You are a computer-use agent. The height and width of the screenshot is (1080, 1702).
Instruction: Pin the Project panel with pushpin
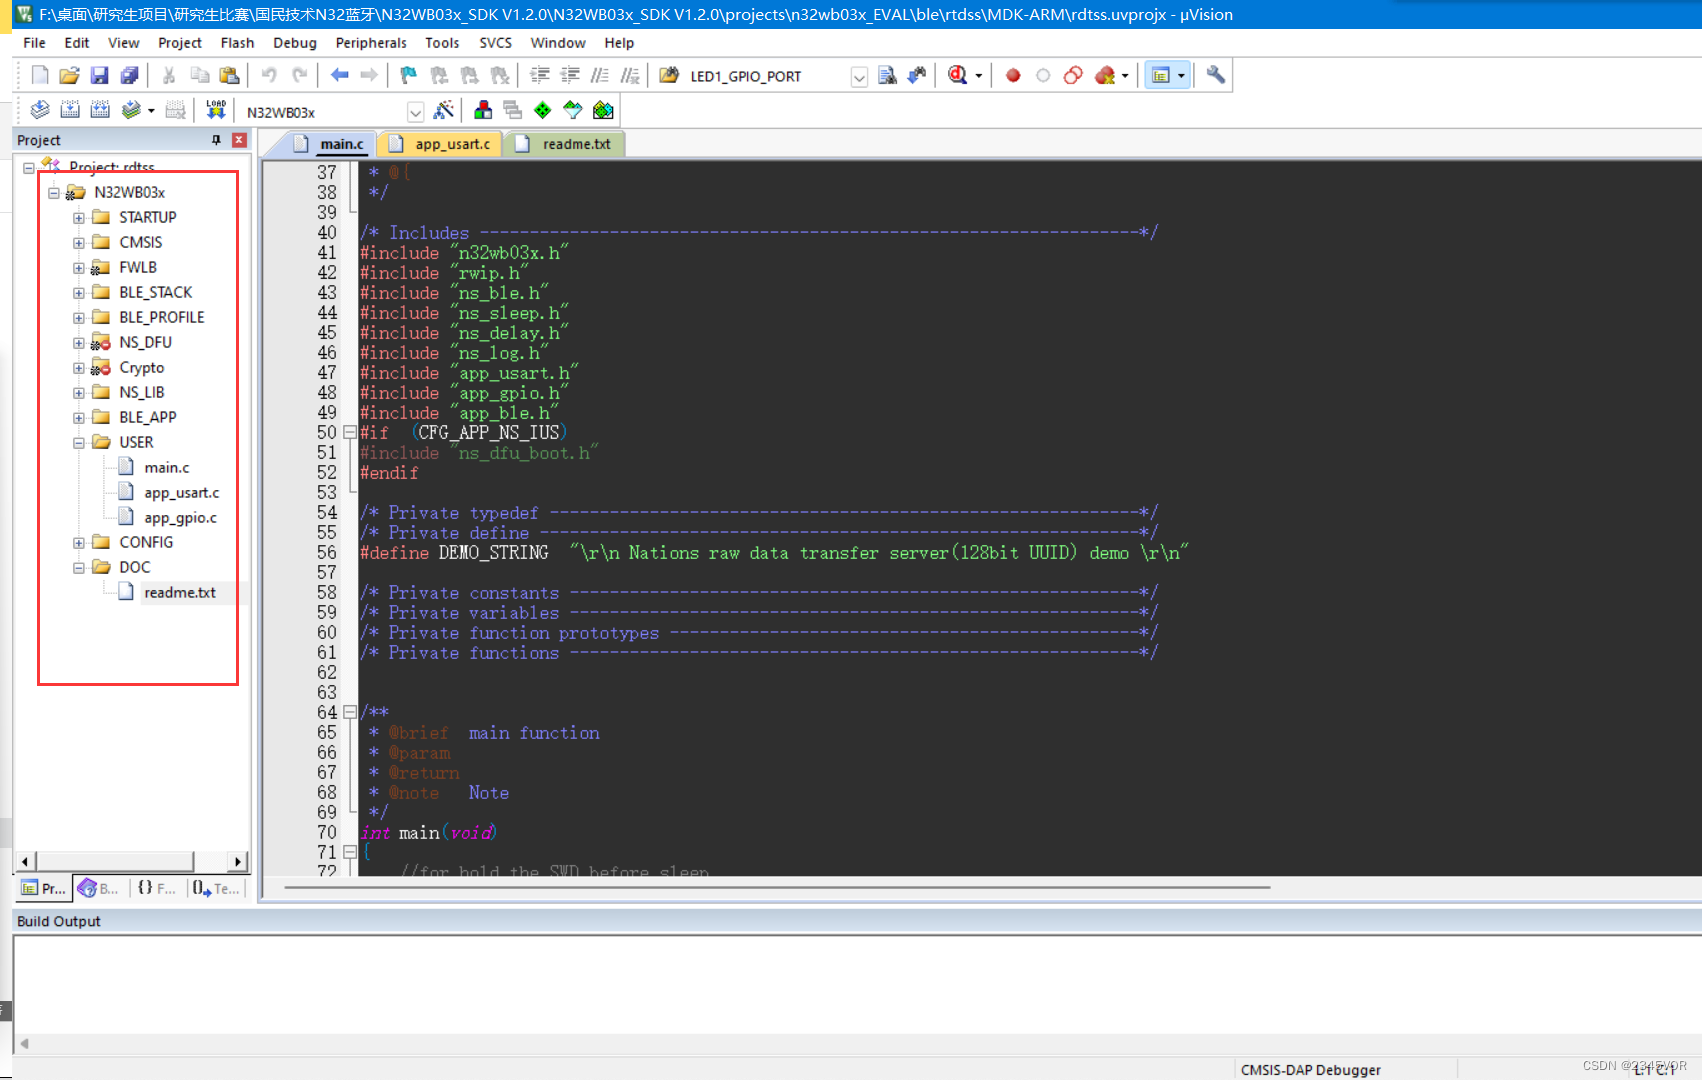pos(216,140)
